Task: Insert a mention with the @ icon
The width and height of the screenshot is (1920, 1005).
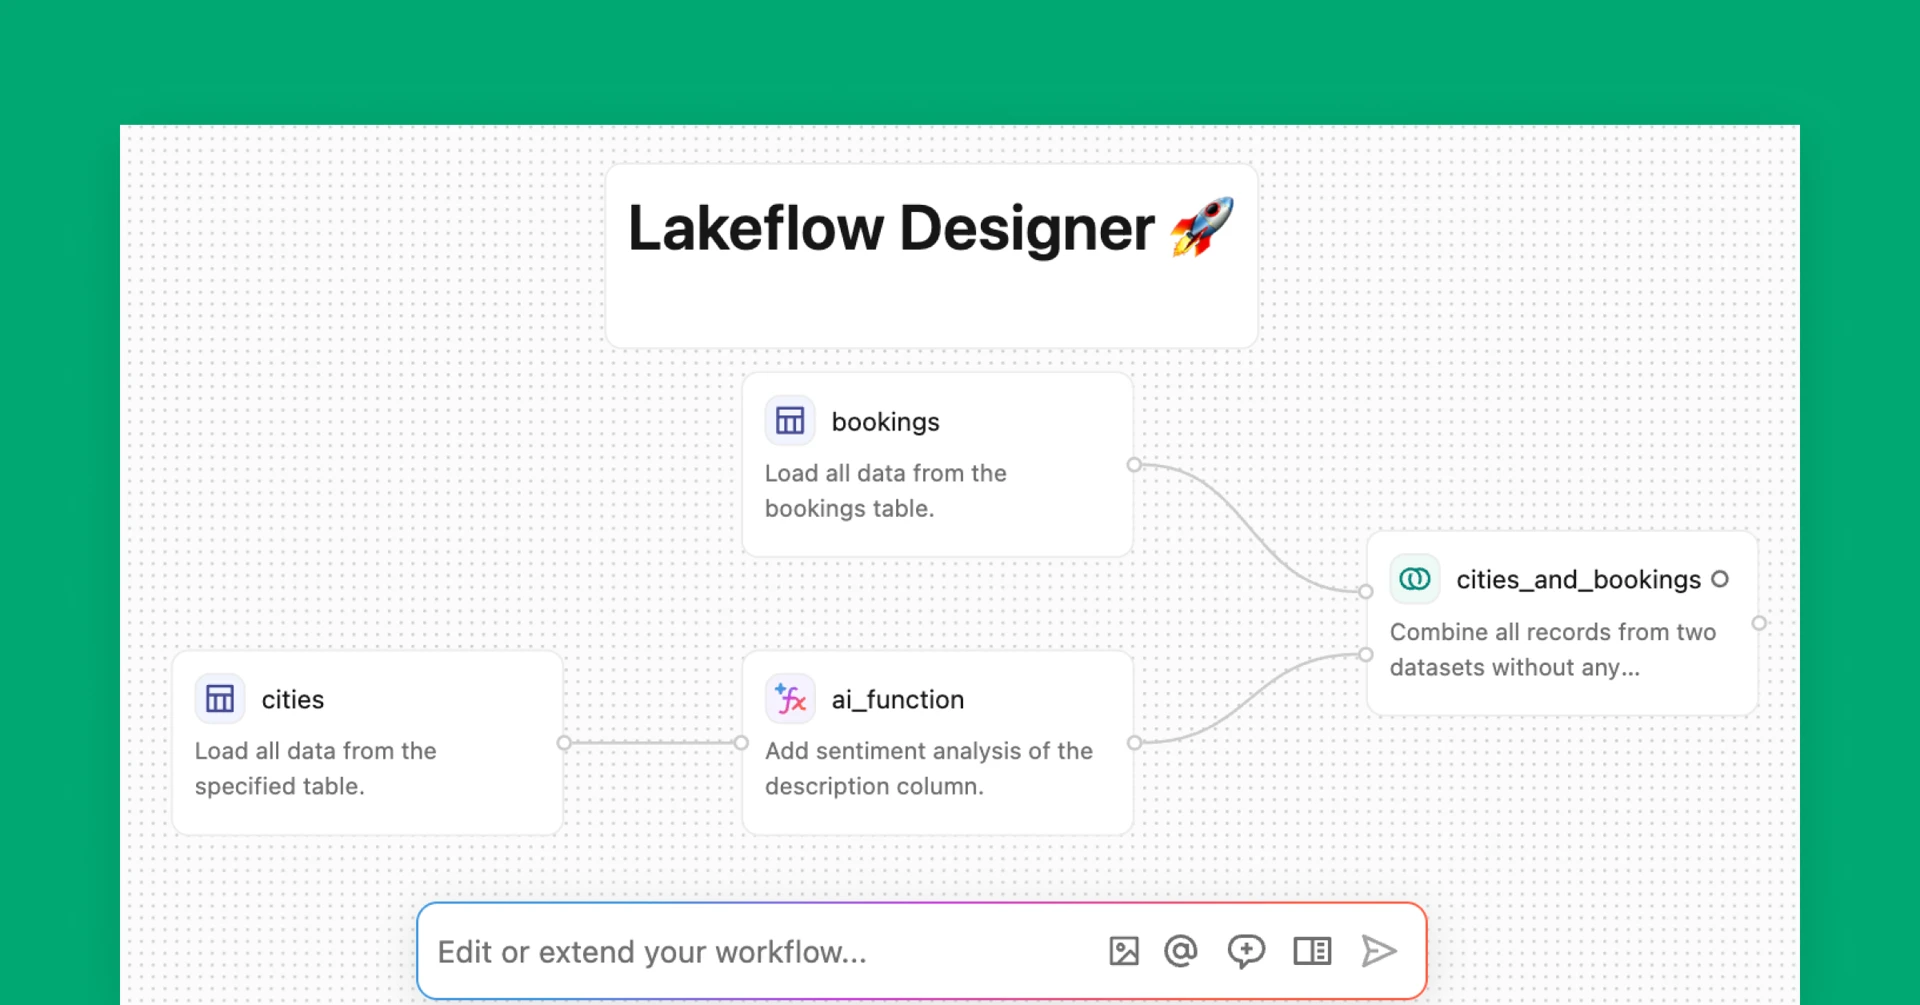Action: click(x=1181, y=951)
